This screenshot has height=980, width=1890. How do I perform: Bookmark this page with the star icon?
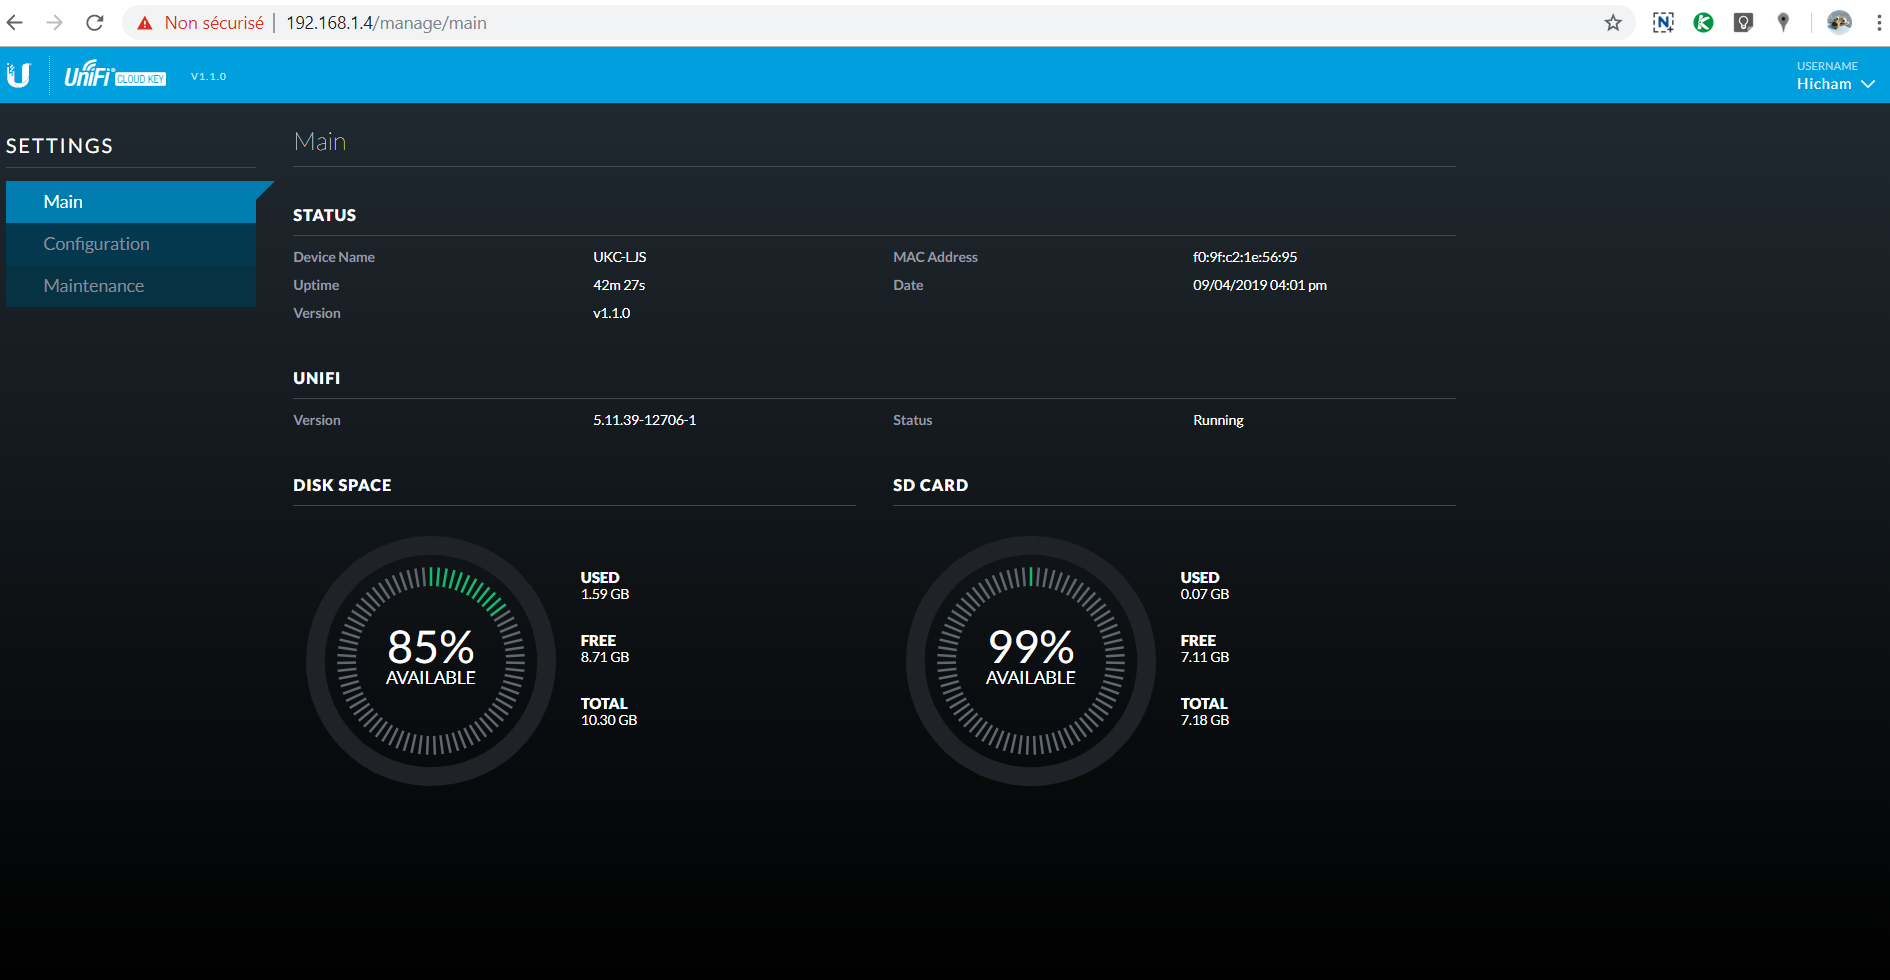(1613, 23)
